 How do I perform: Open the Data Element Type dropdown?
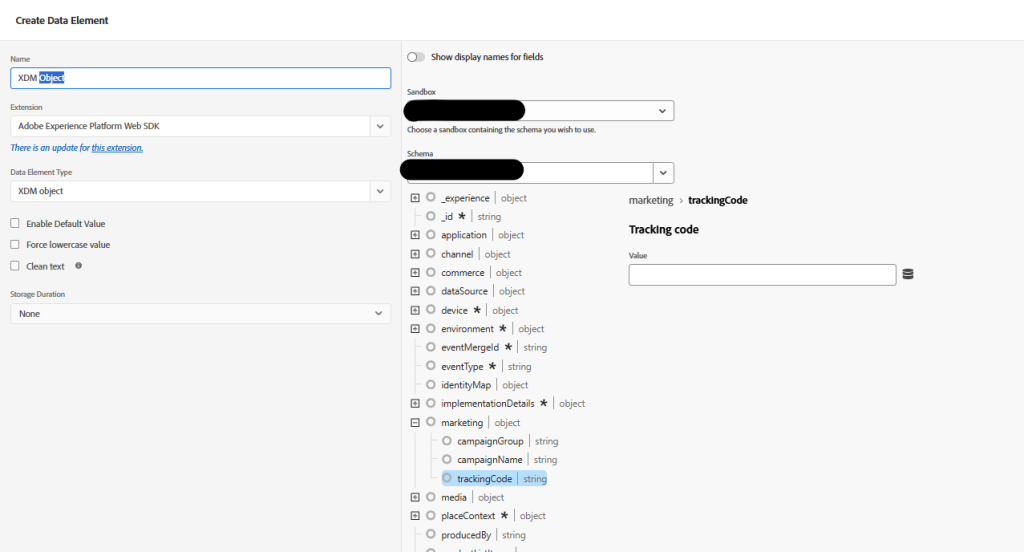[x=380, y=191]
